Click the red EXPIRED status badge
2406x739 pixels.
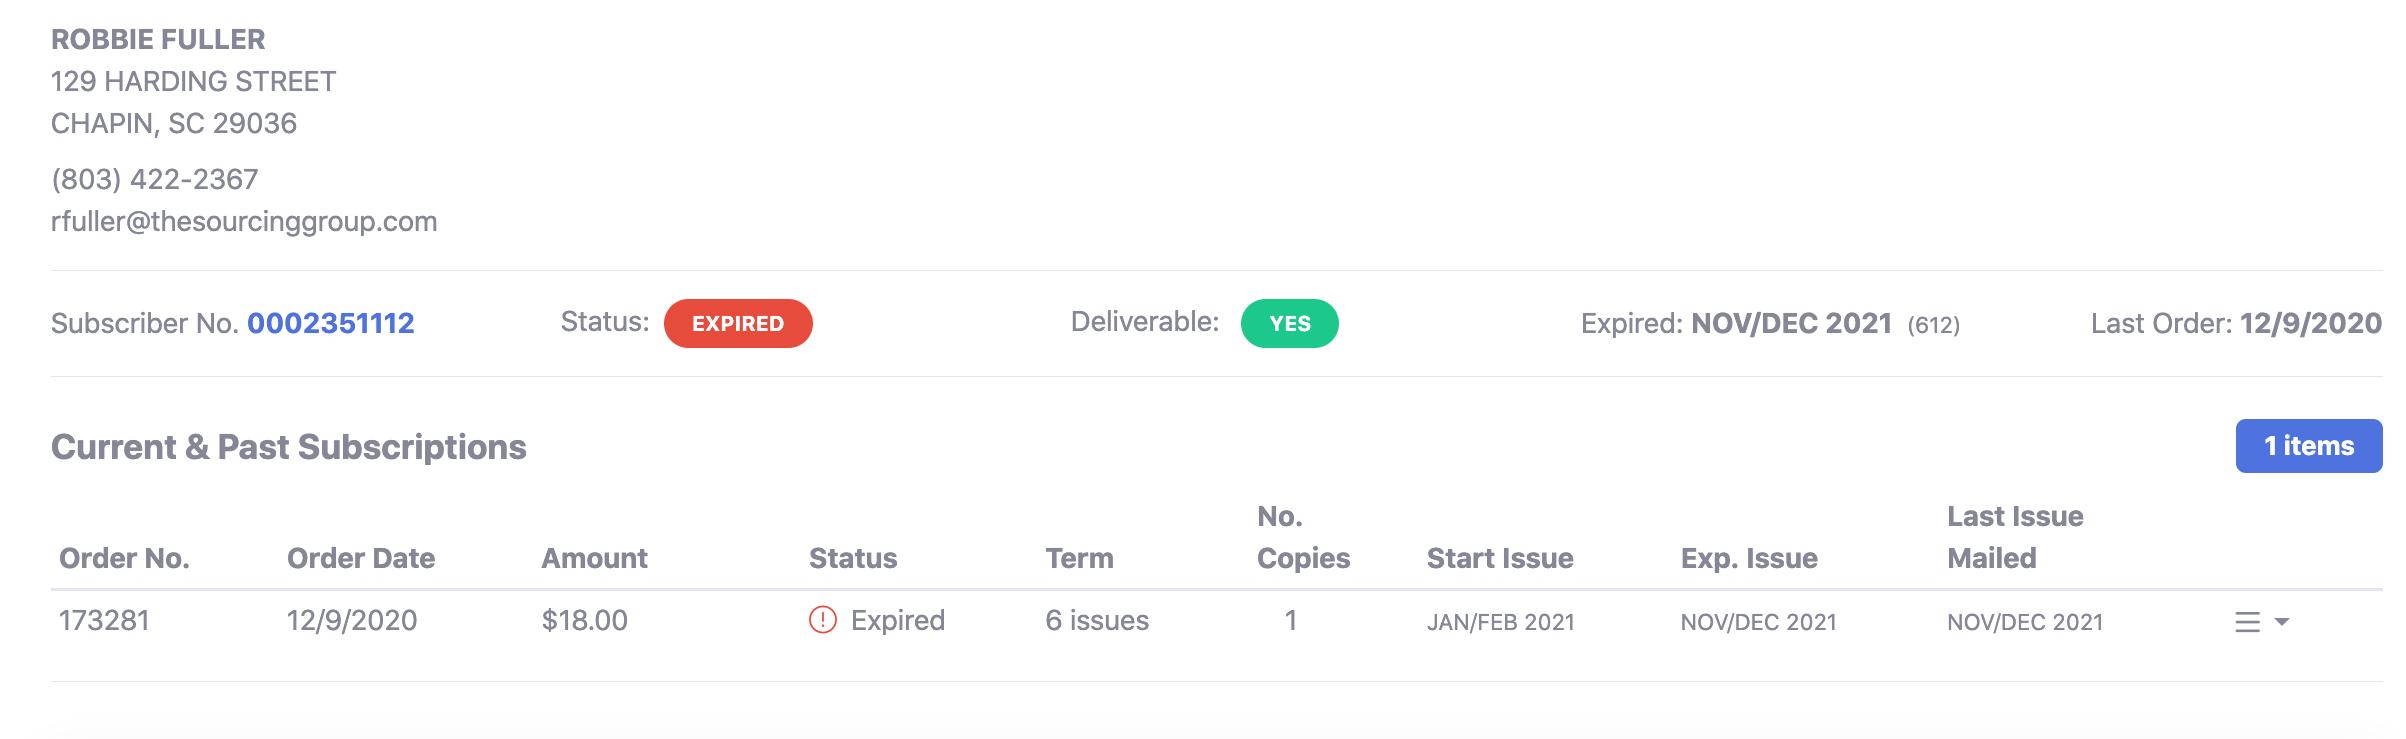pyautogui.click(x=738, y=323)
